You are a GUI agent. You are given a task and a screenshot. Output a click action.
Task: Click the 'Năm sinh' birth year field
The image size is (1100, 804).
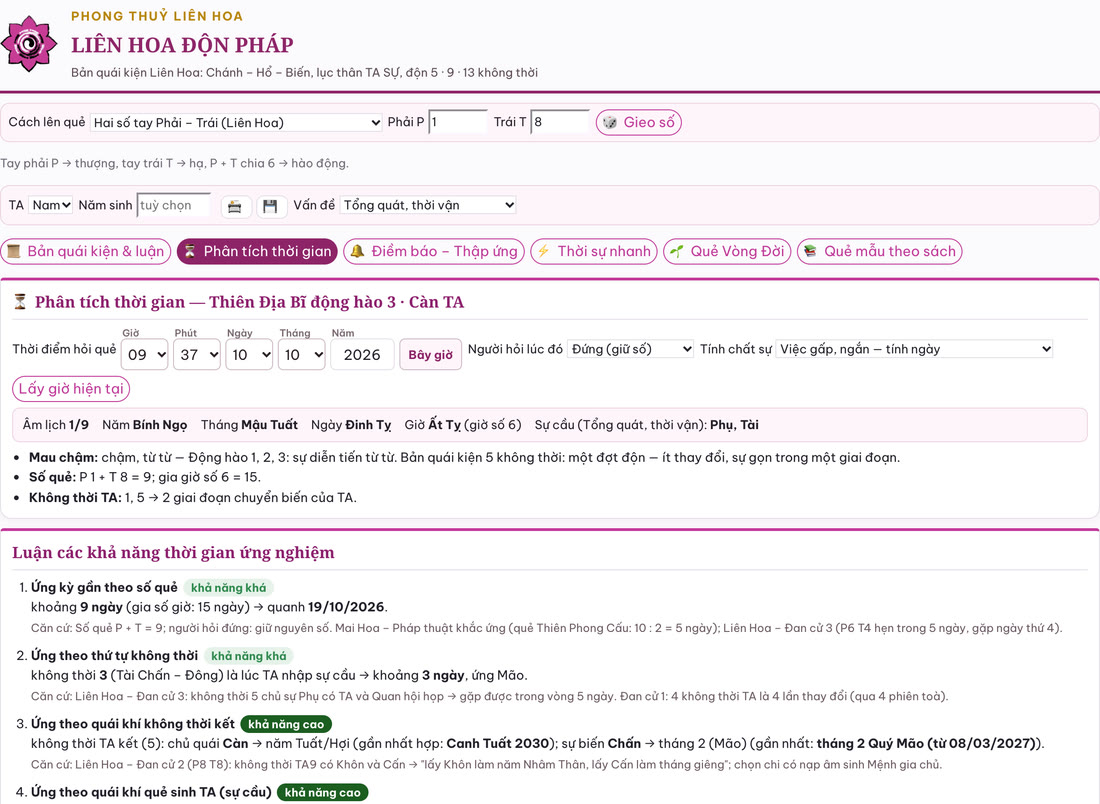[x=173, y=206]
